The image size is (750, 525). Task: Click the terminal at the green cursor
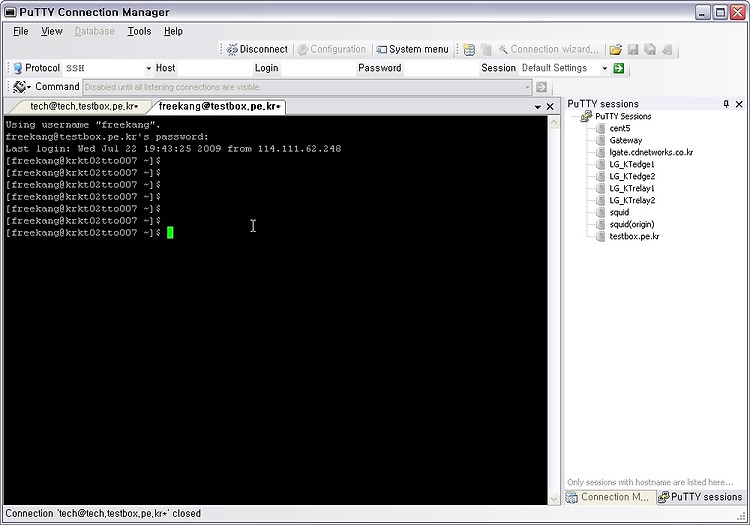tap(170, 233)
